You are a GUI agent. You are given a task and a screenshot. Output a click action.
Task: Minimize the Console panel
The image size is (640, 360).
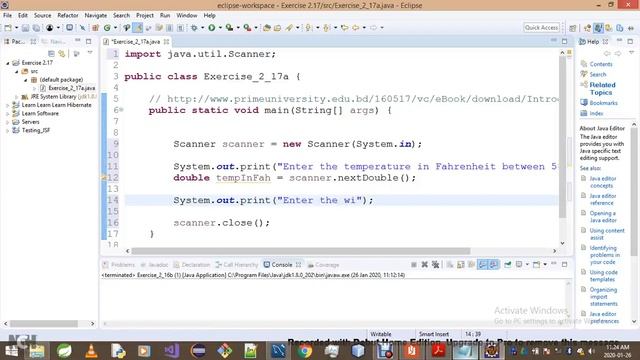553,264
